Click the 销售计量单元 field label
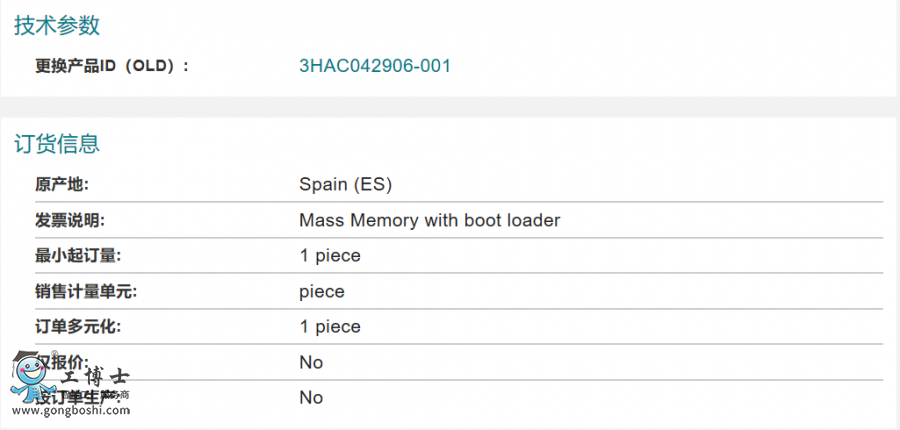Screen dimensions: 900x430 pos(86,292)
